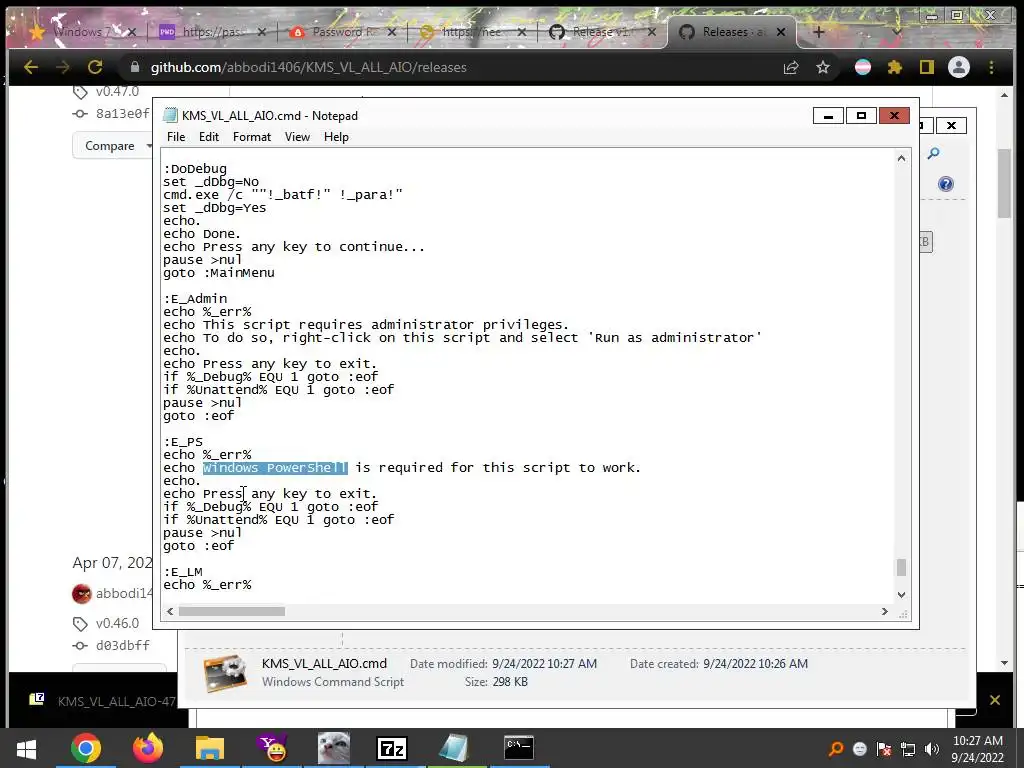Open Yahoo Messenger taskbar icon
This screenshot has width=1024, height=768.
point(272,748)
